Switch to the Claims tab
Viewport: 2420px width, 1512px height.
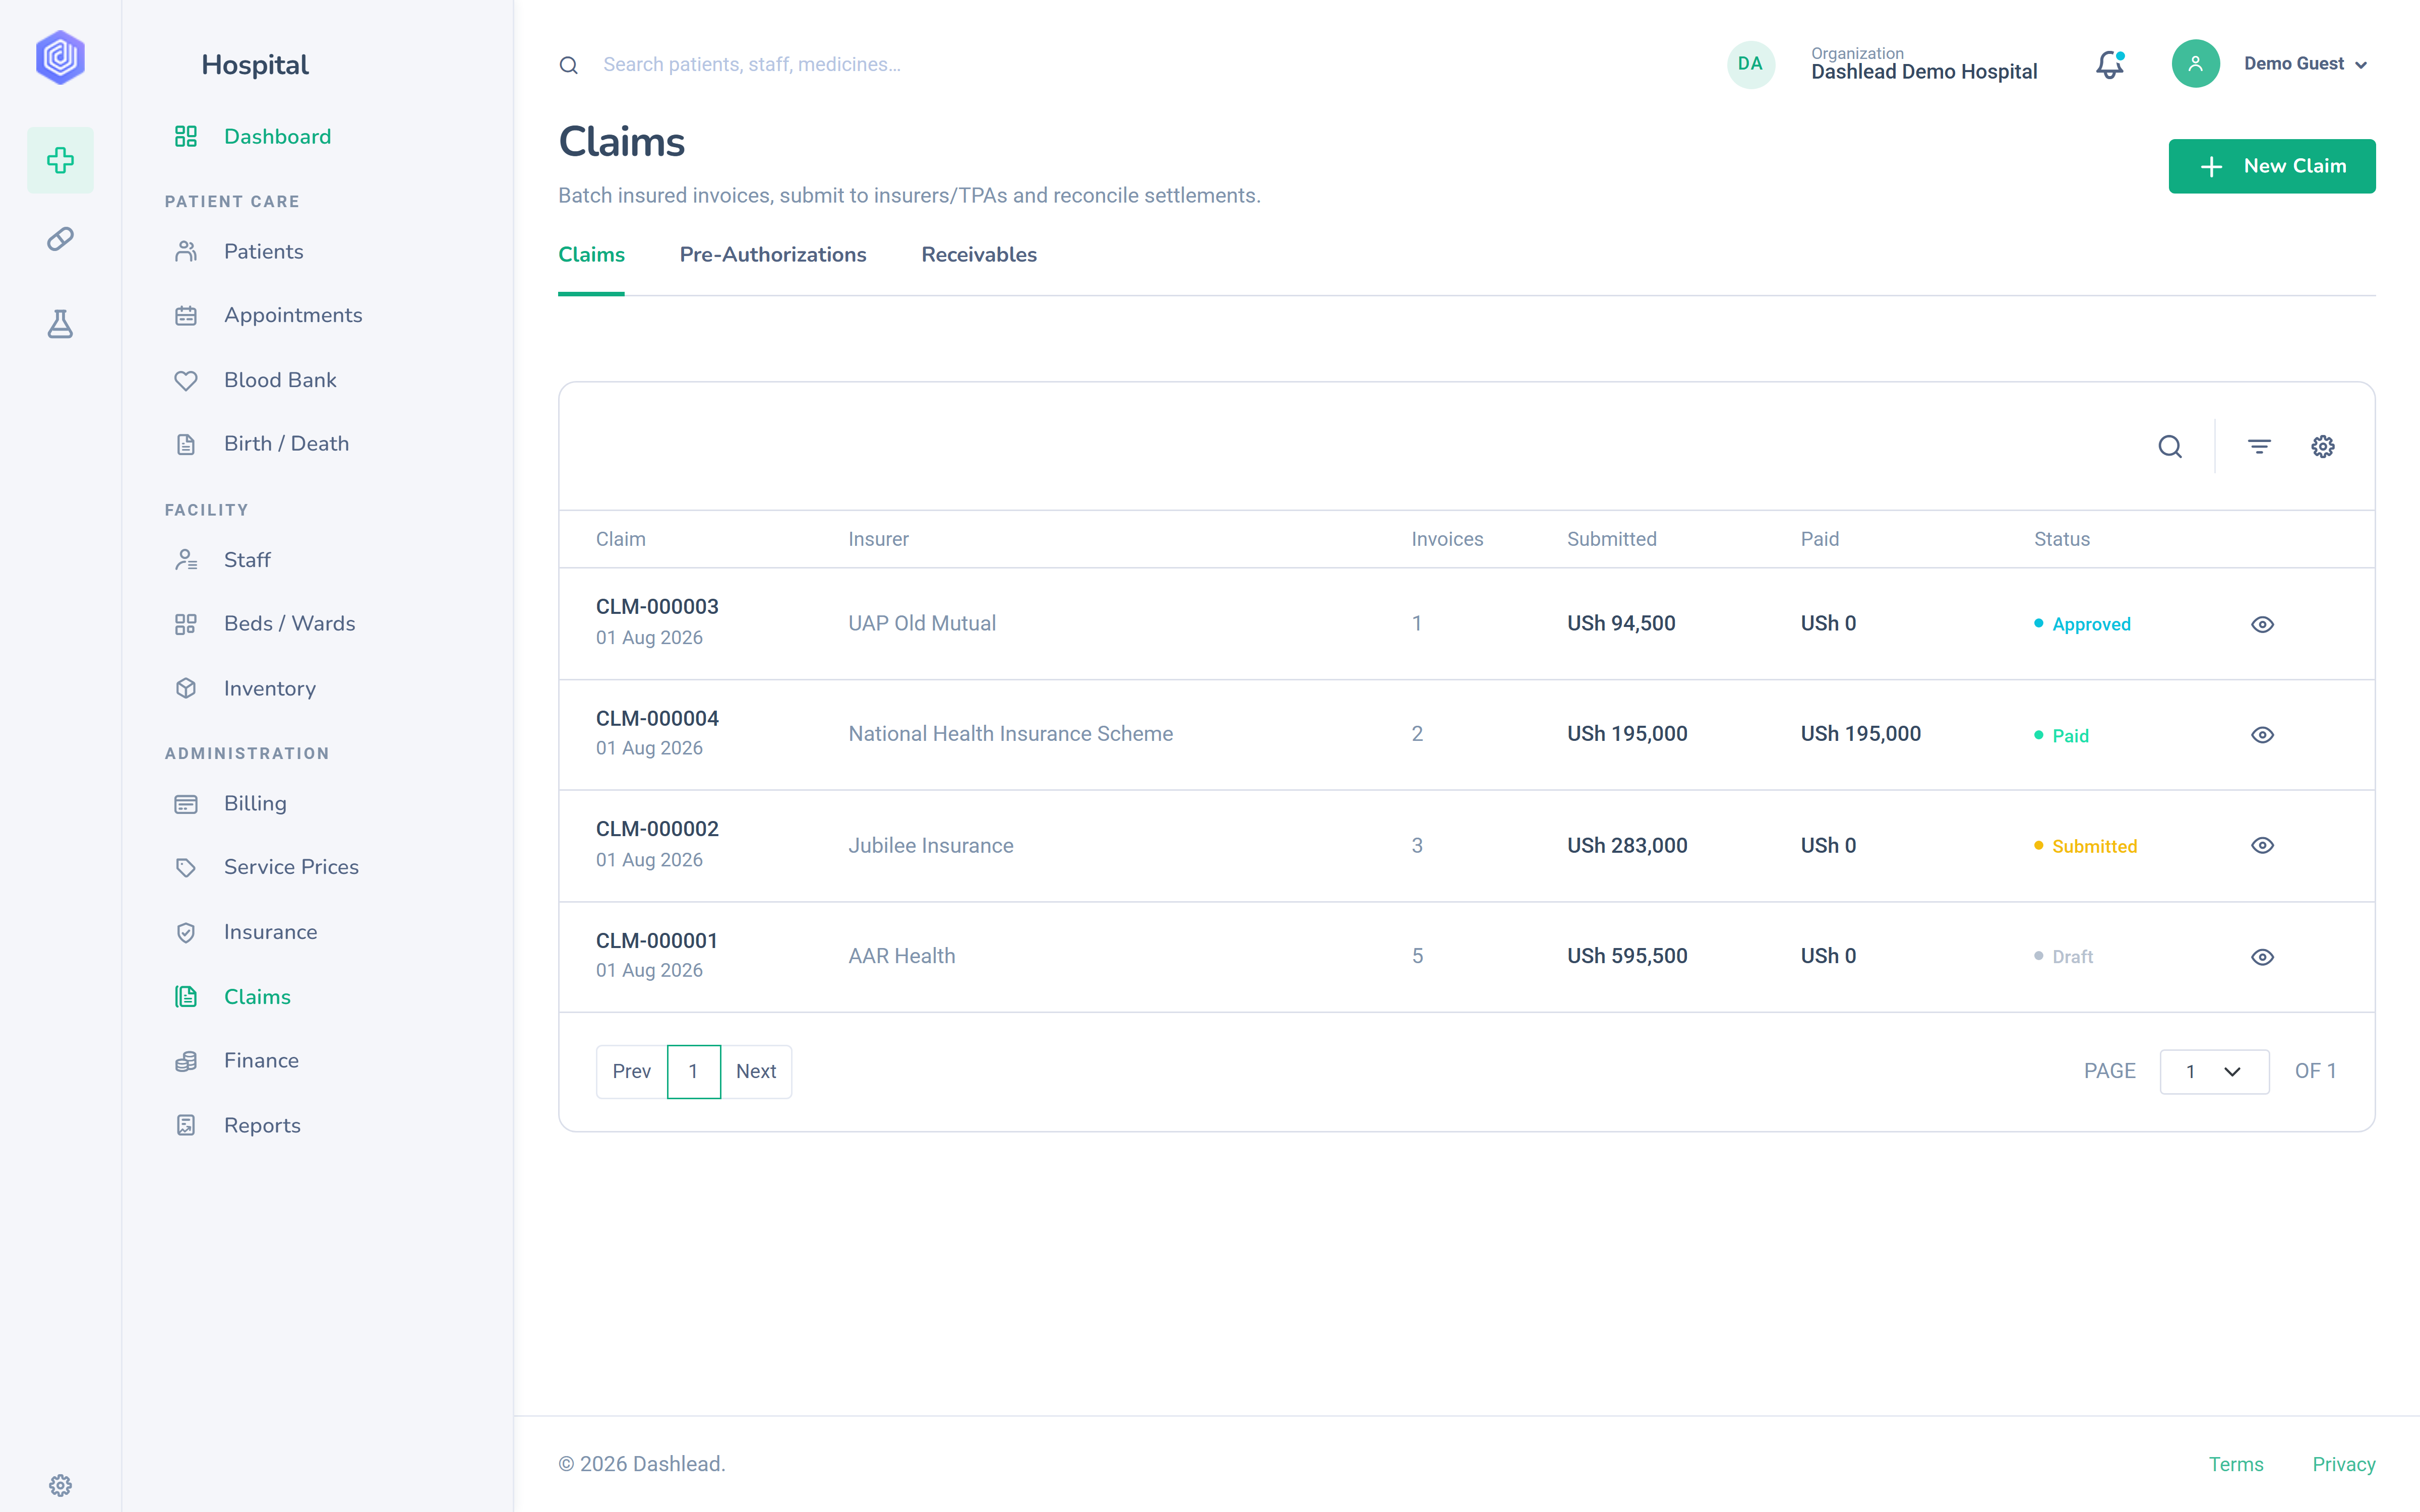click(x=591, y=254)
